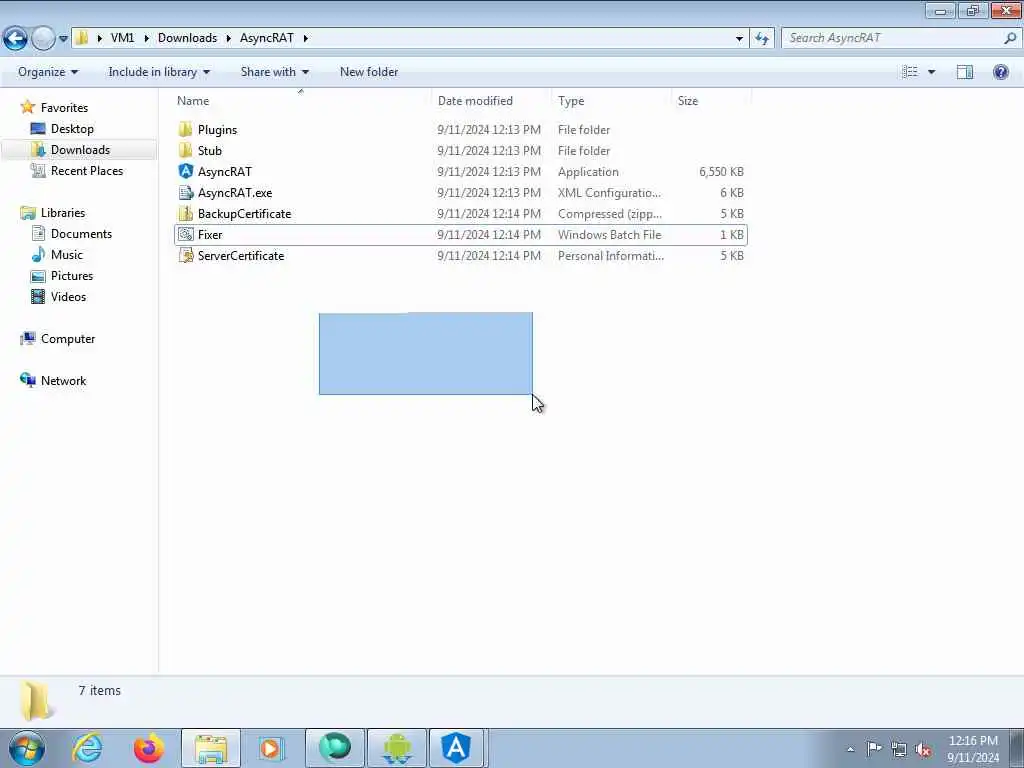Click the Windows Batch File type cell
The height and width of the screenshot is (768, 1024).
609,234
